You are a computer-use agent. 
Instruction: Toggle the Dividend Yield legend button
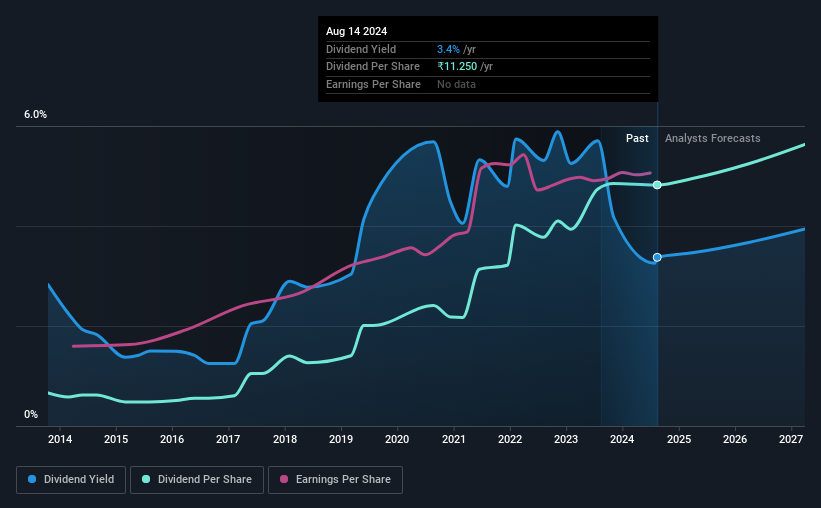click(71, 480)
